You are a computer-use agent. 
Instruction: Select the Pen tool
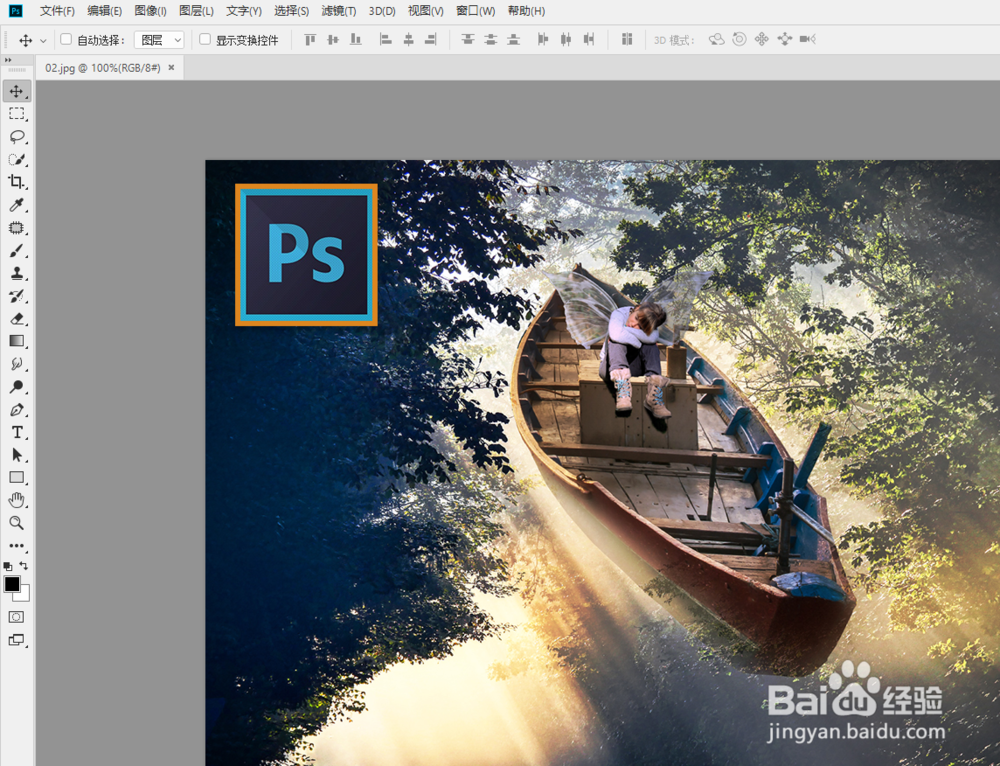(x=17, y=409)
